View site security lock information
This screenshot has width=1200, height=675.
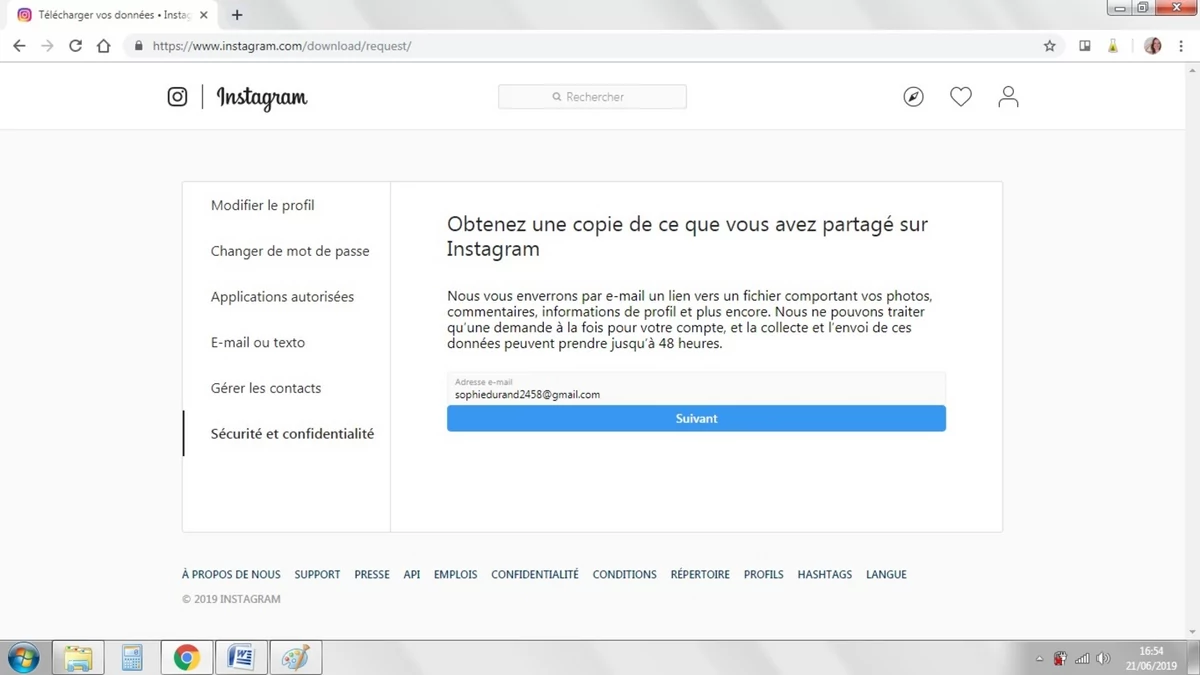pyautogui.click(x=138, y=46)
